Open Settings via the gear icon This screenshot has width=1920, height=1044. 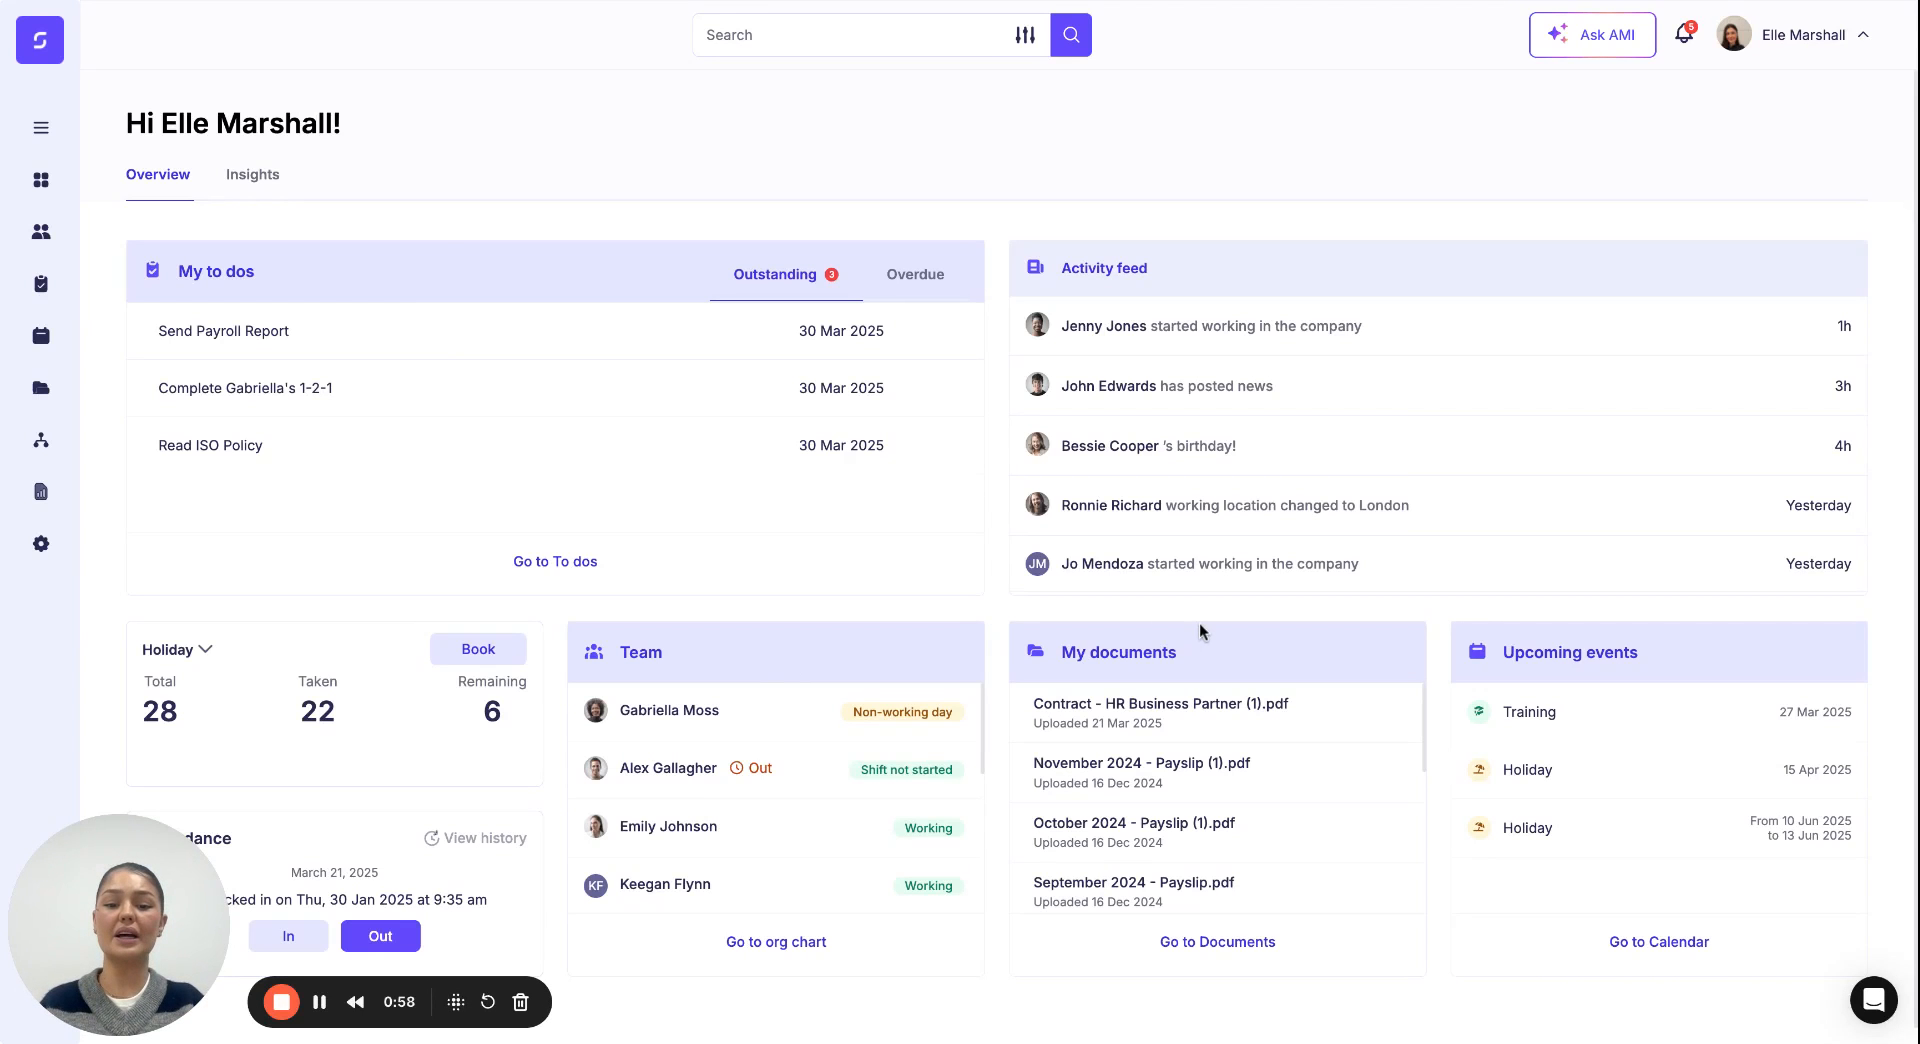(x=40, y=543)
